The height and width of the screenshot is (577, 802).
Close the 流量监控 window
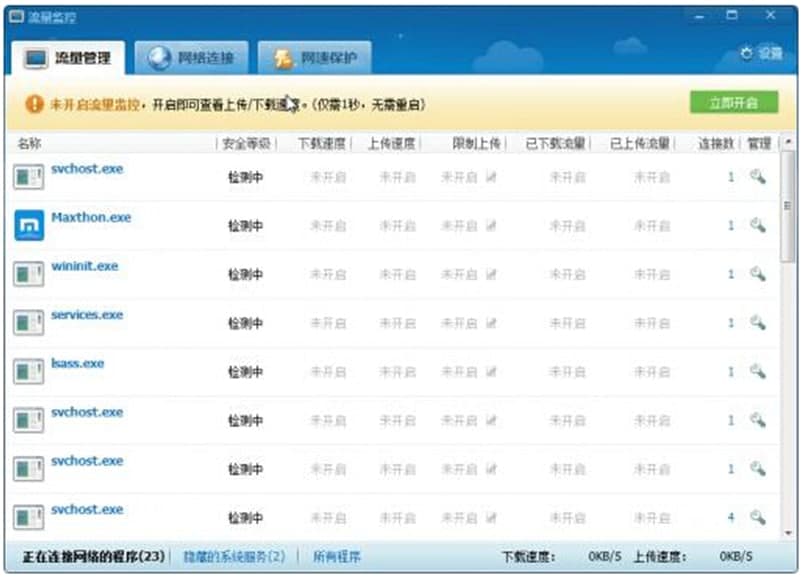coord(770,15)
